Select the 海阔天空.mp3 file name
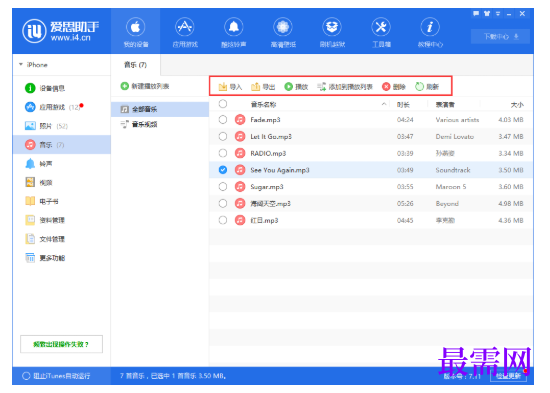 270,204
